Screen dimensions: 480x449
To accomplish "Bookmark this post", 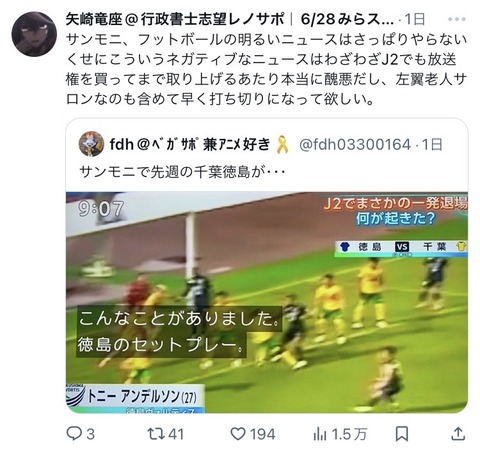I will (402, 434).
